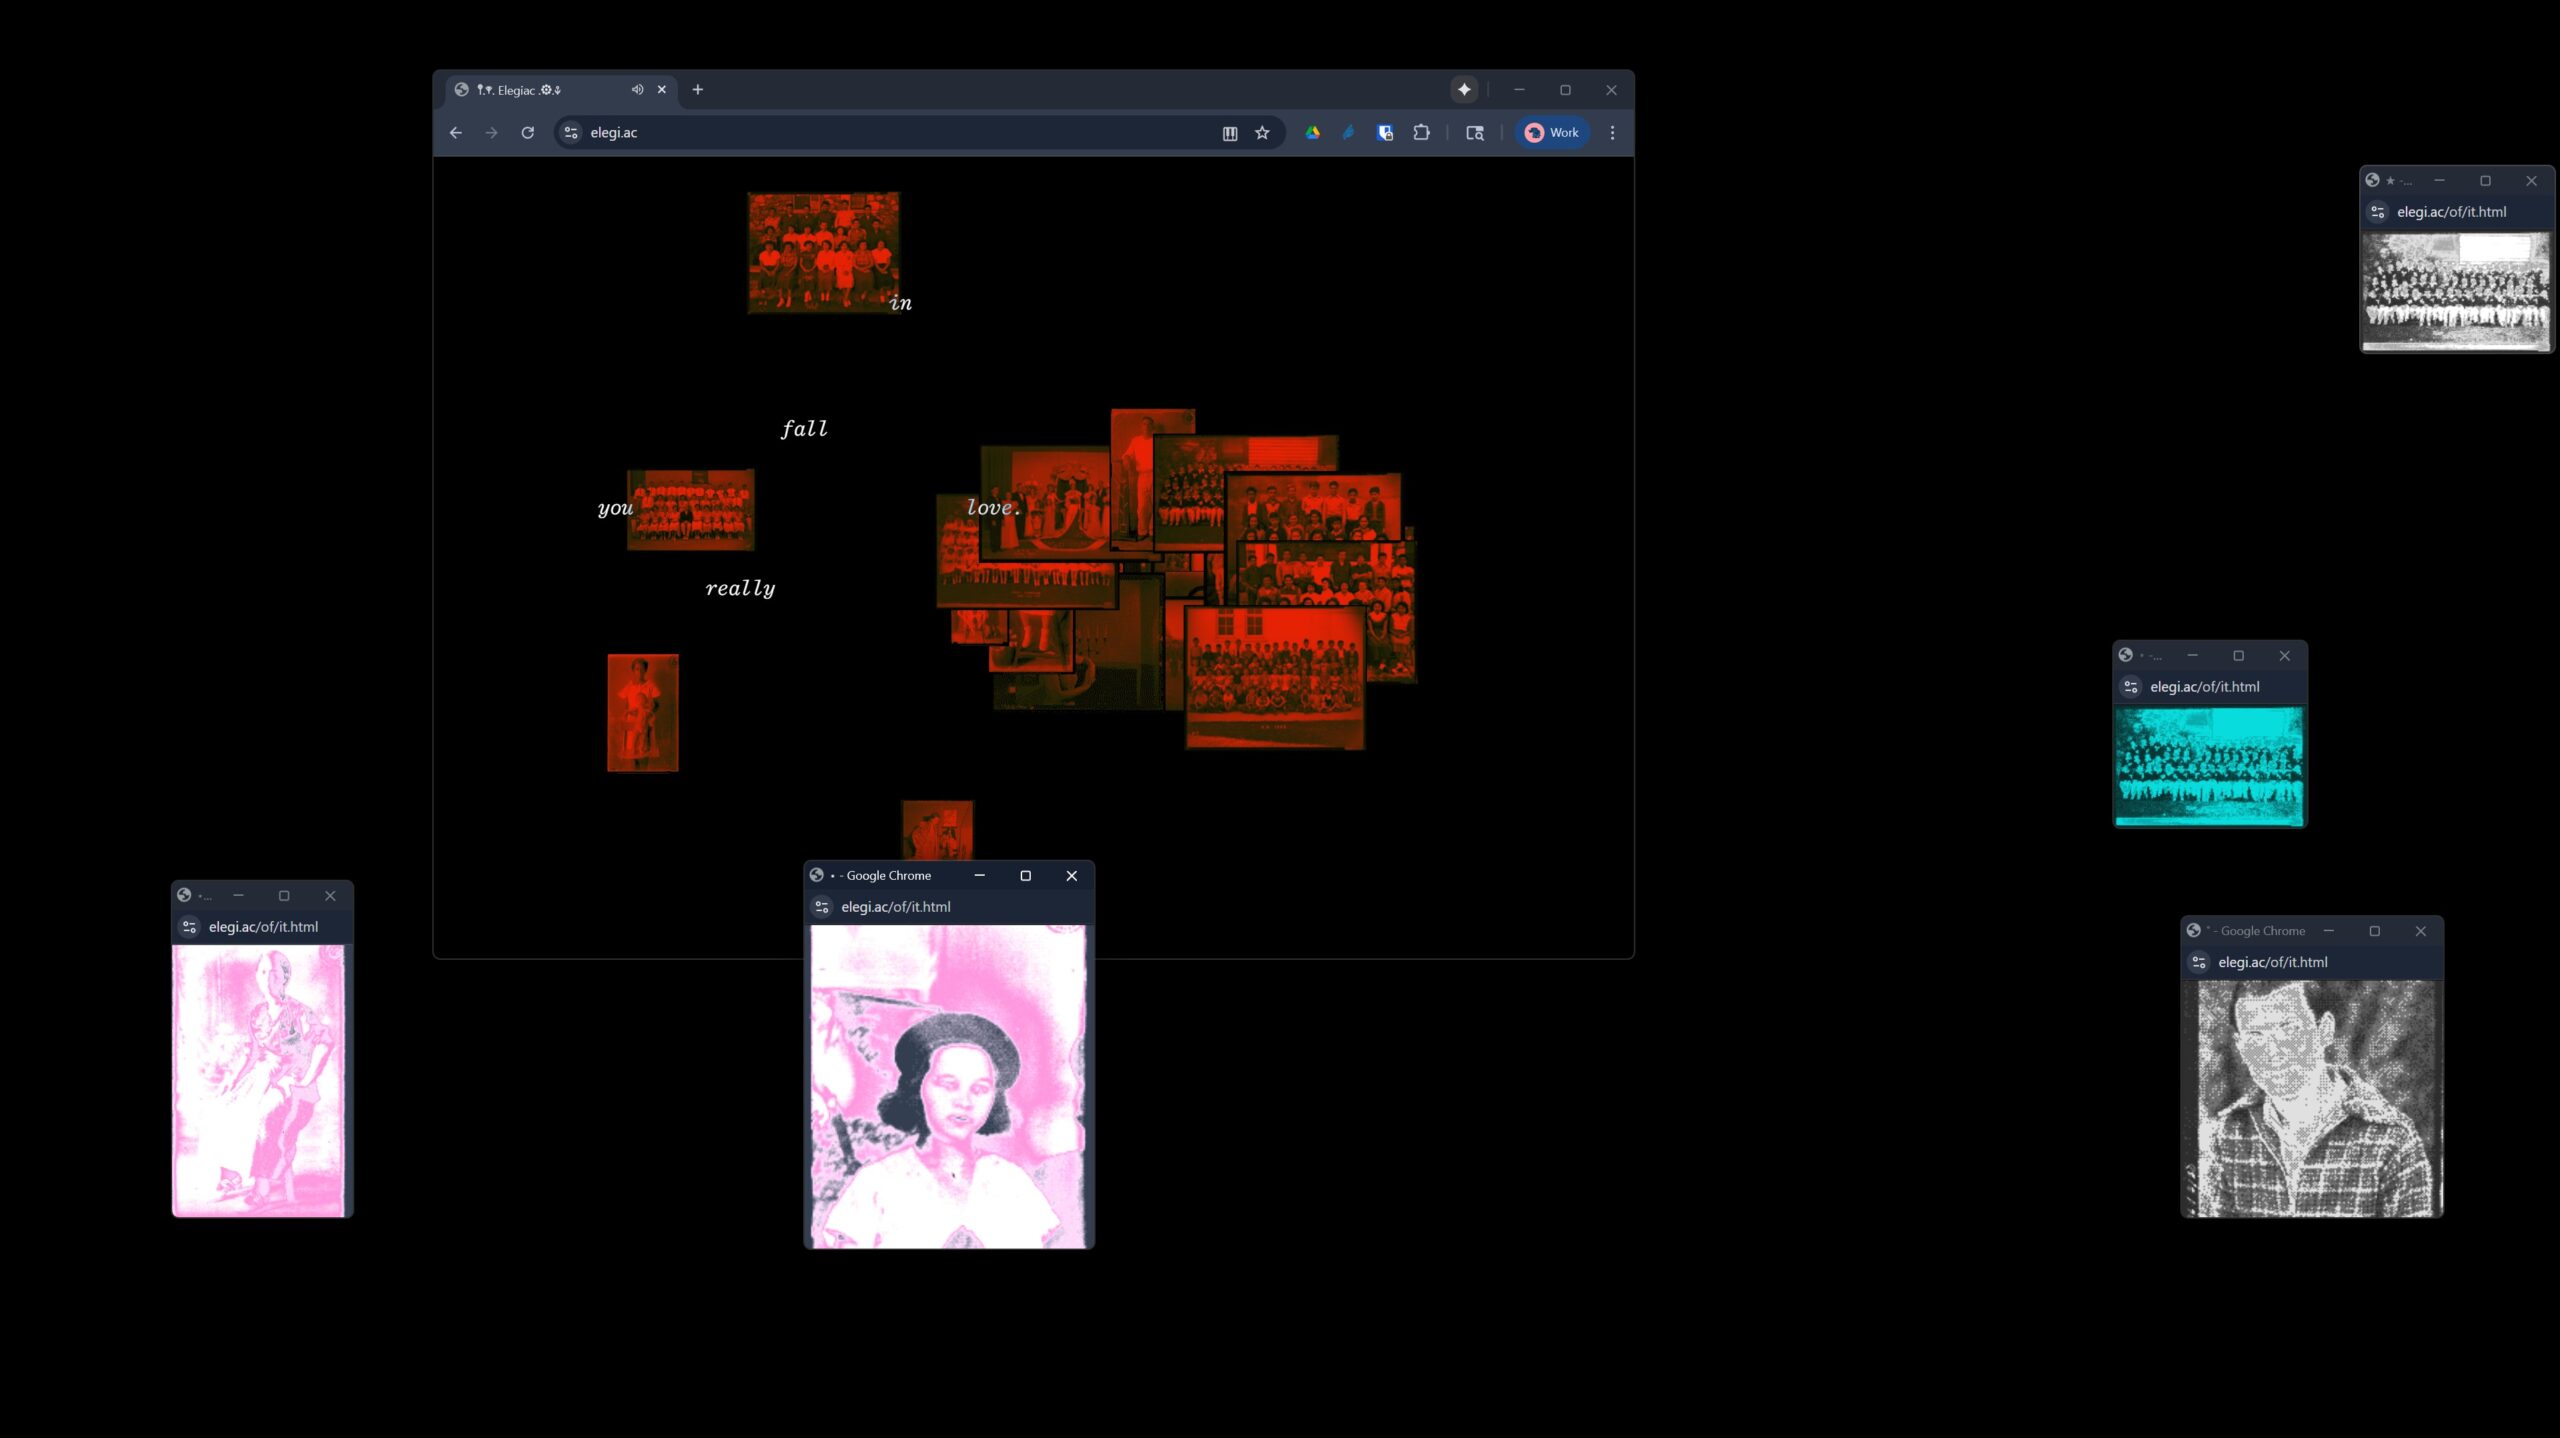
Task: Click the elegi.ac address bar
Action: tap(880, 132)
